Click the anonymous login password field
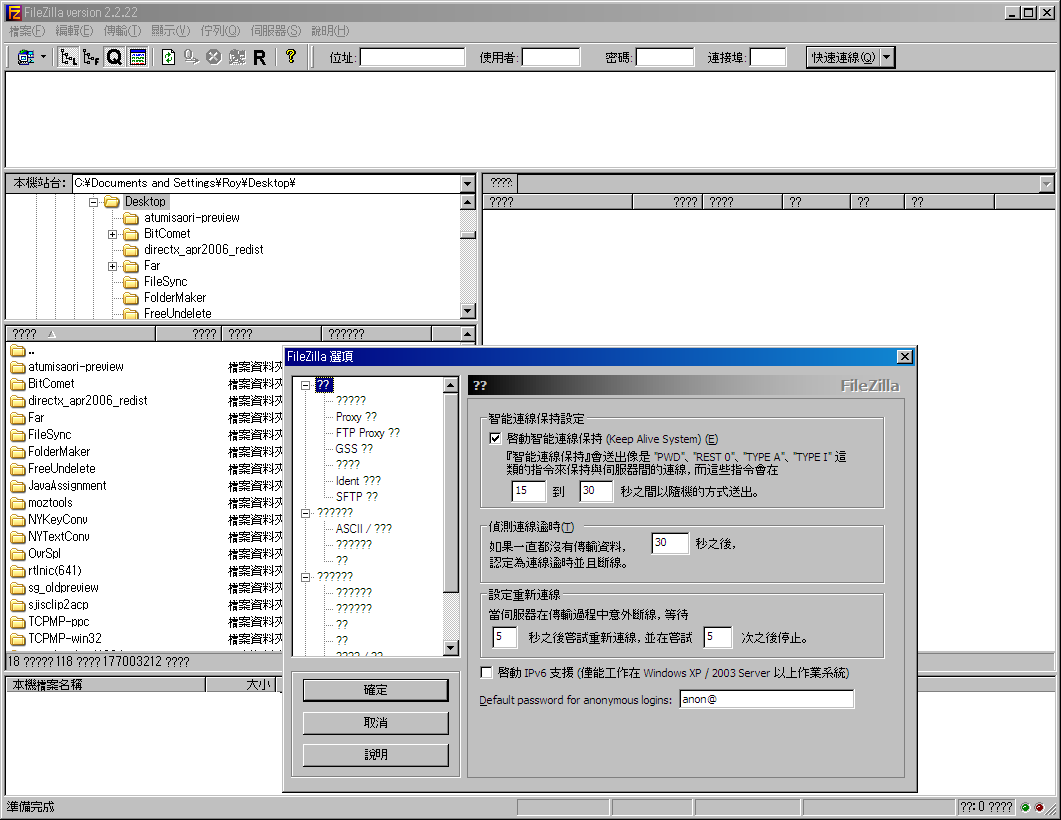1061x820 pixels. pos(766,699)
